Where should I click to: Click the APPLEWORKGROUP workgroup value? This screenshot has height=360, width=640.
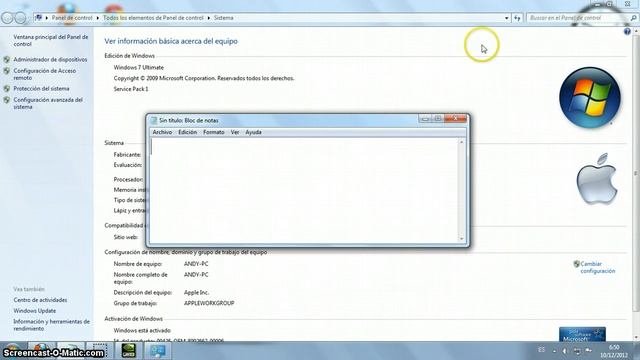click(x=209, y=304)
